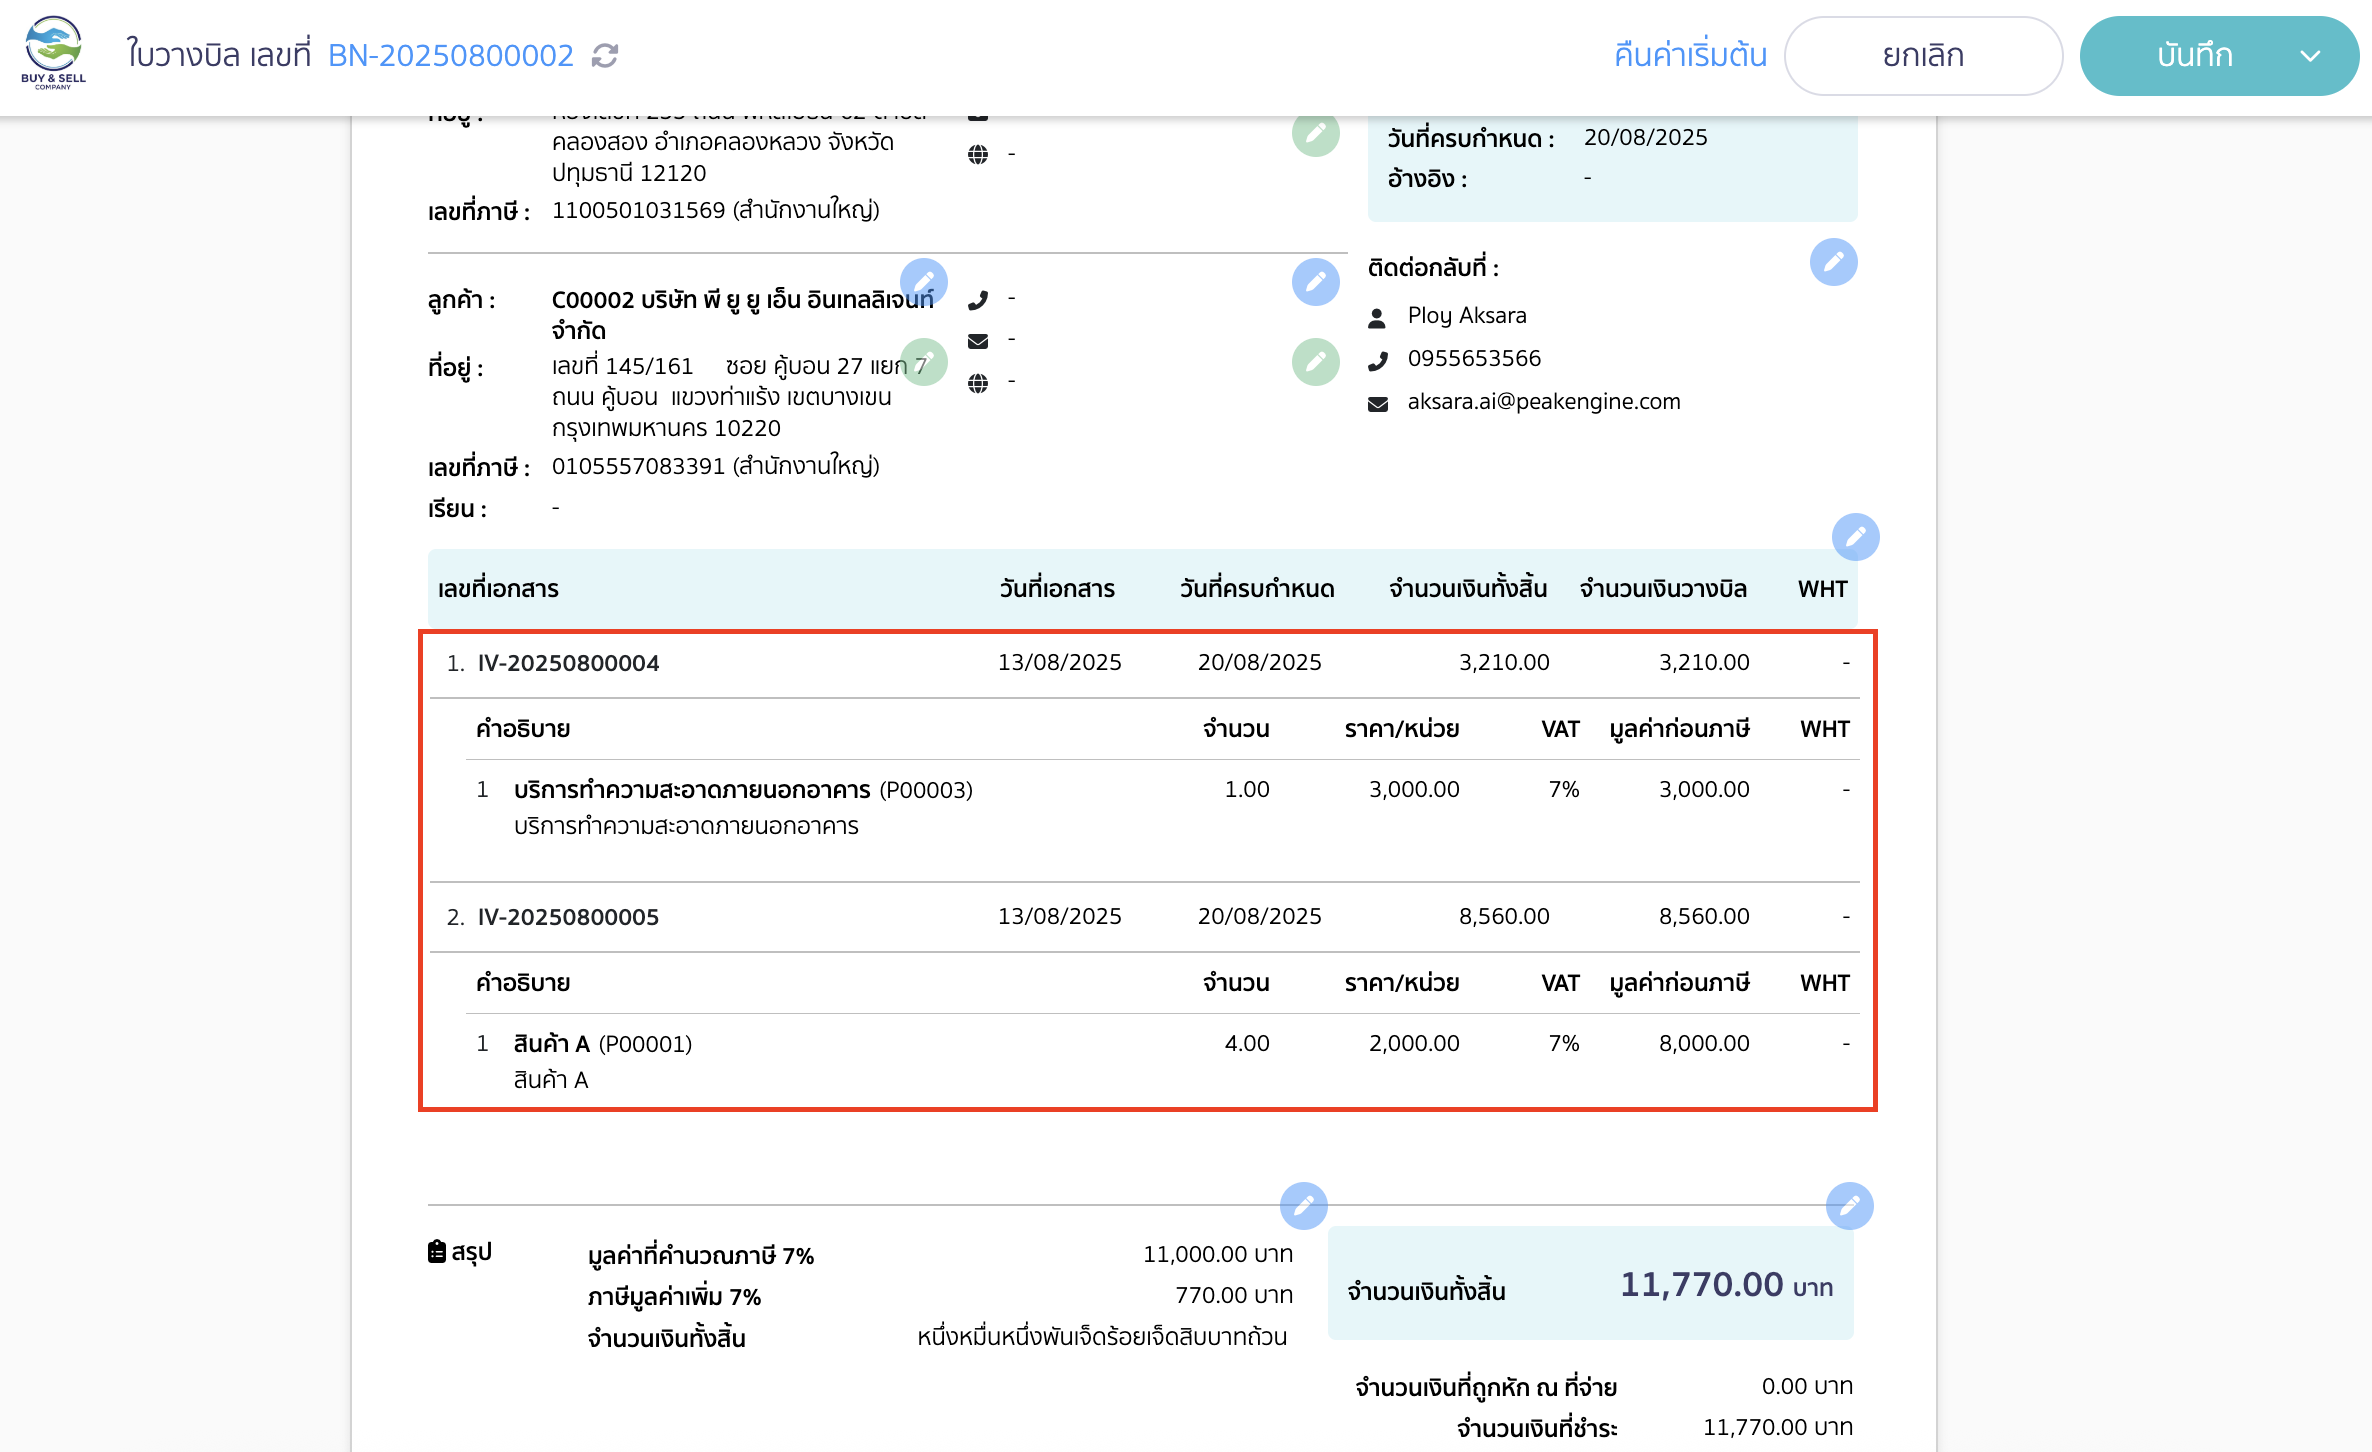The height and width of the screenshot is (1452, 2372).
Task: Click the จำนวนเงินทั้งสิ้น column header
Action: click(1468, 589)
